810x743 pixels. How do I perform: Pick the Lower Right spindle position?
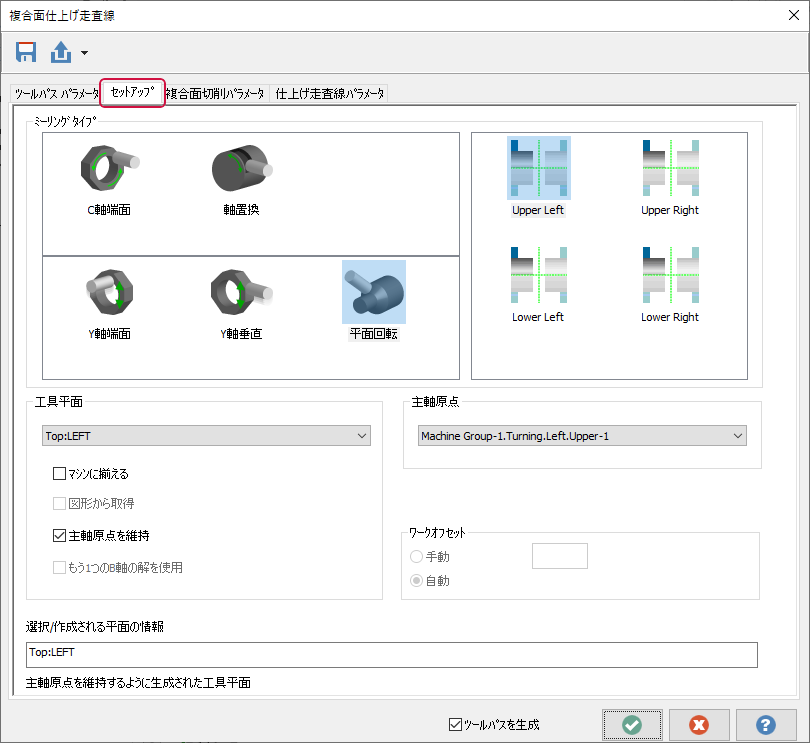click(670, 275)
